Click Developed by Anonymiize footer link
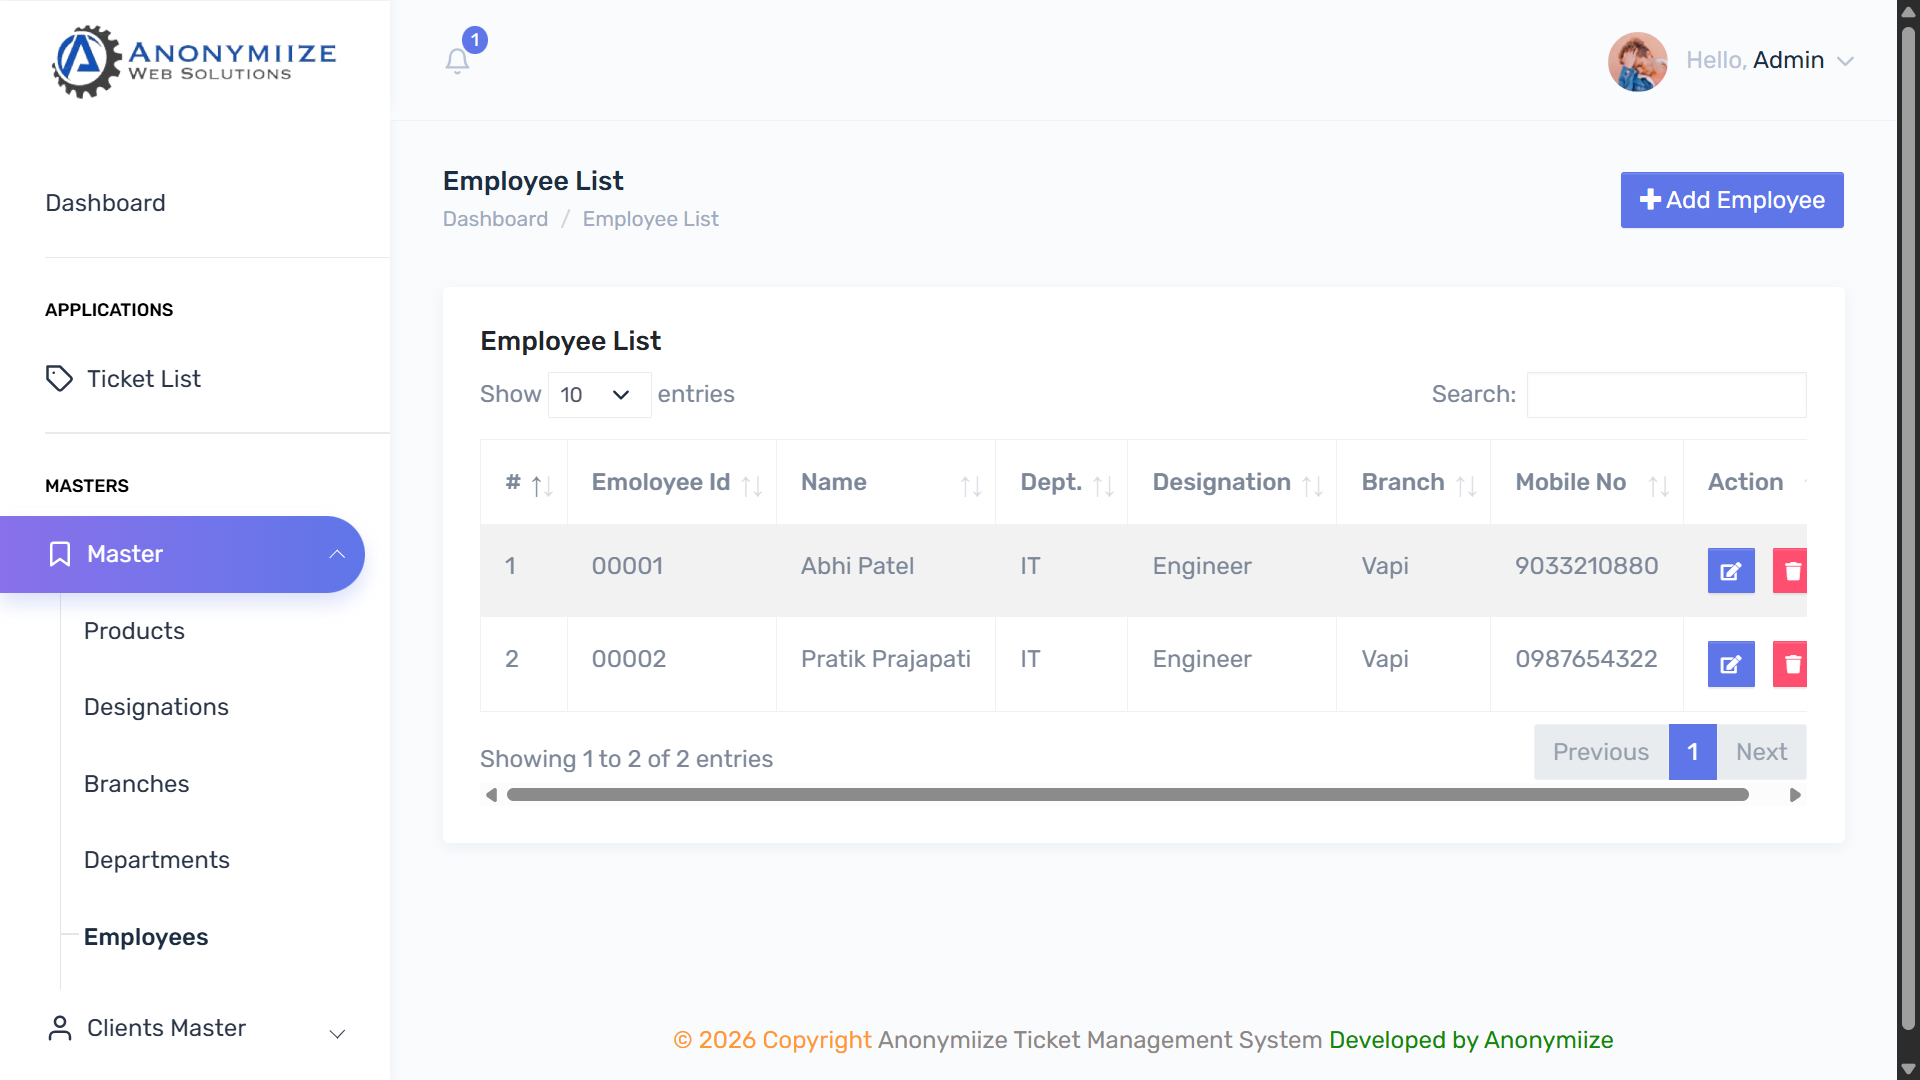 [x=1470, y=1040]
